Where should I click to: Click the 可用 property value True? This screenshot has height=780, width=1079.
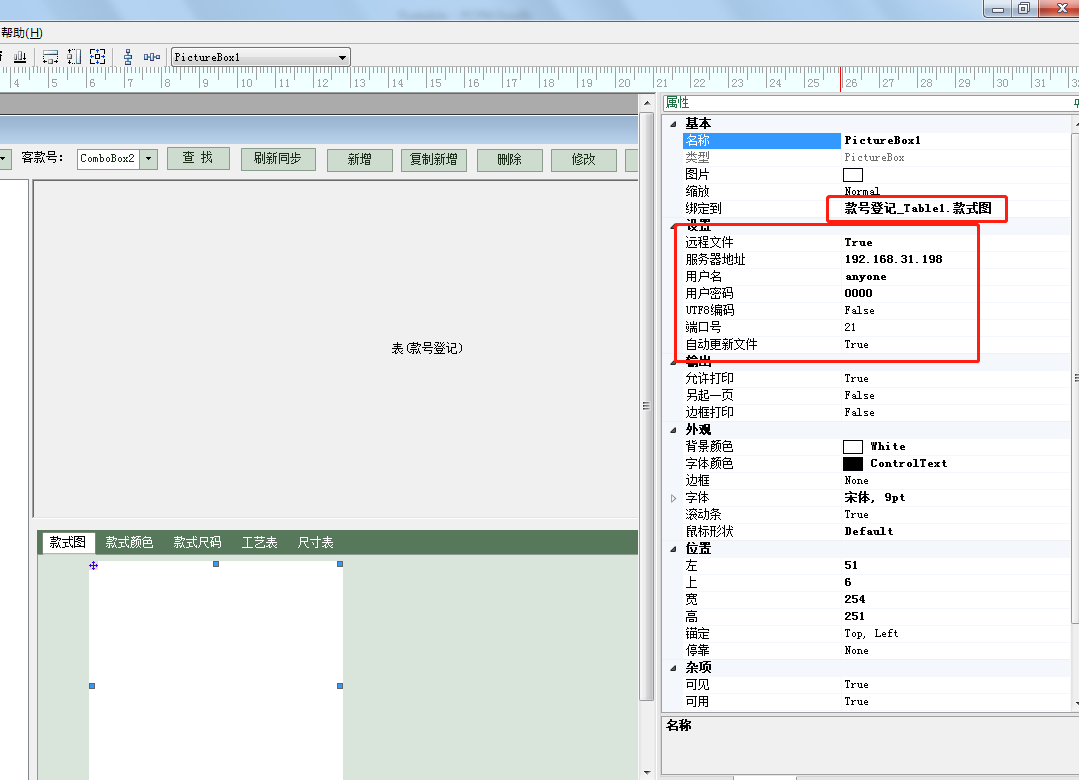pos(857,702)
